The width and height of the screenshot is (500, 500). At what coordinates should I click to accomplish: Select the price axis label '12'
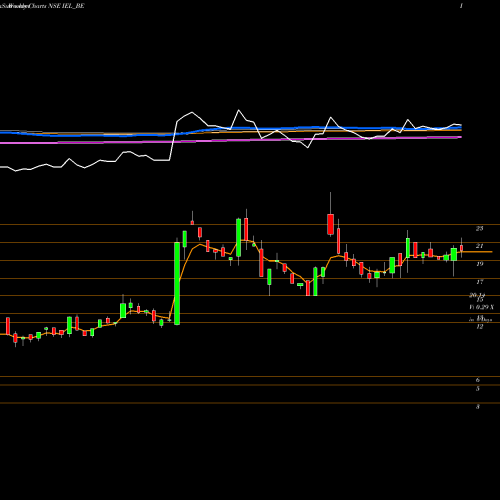(x=479, y=327)
